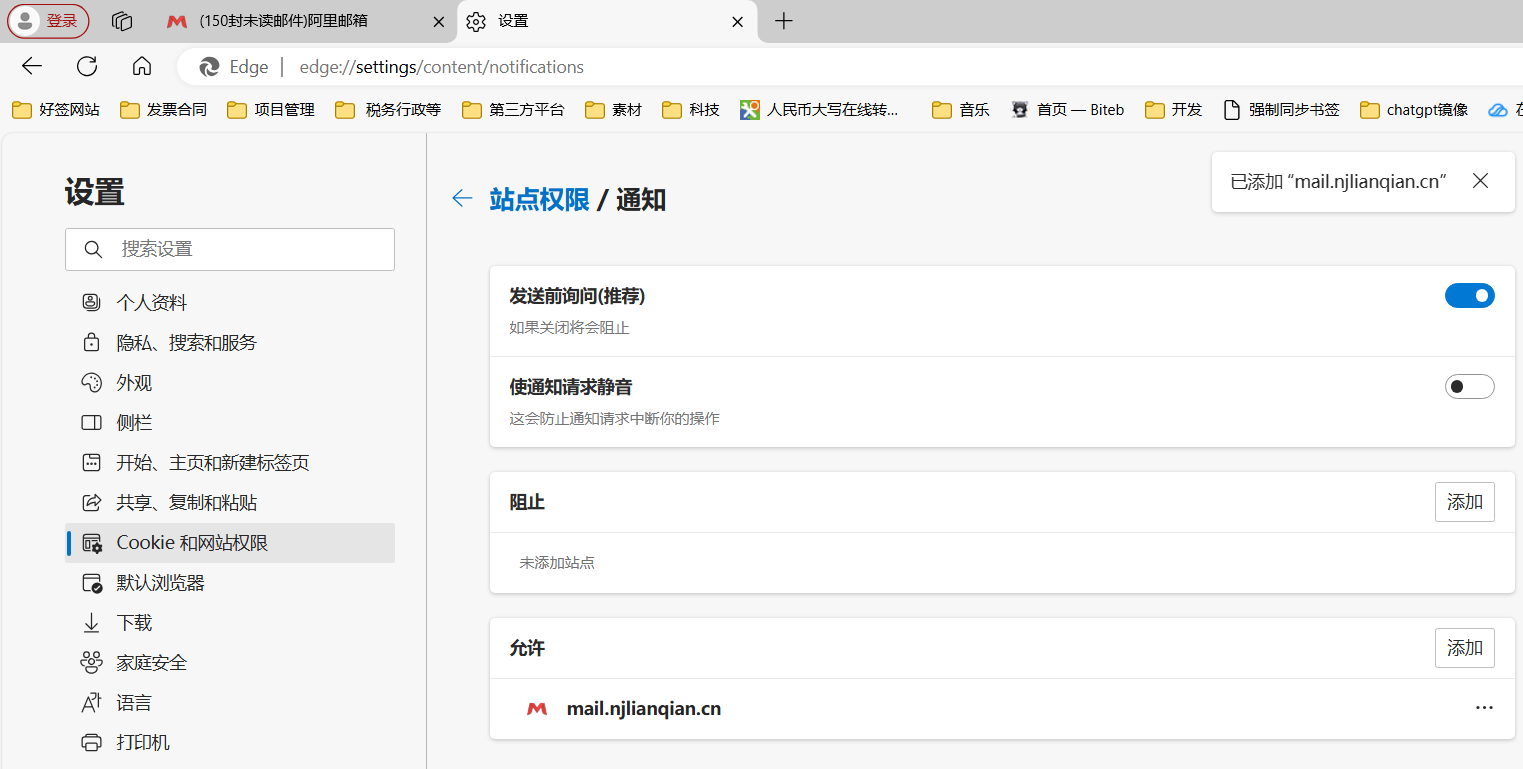Open 语言 settings section
The height and width of the screenshot is (769, 1523).
click(230, 702)
